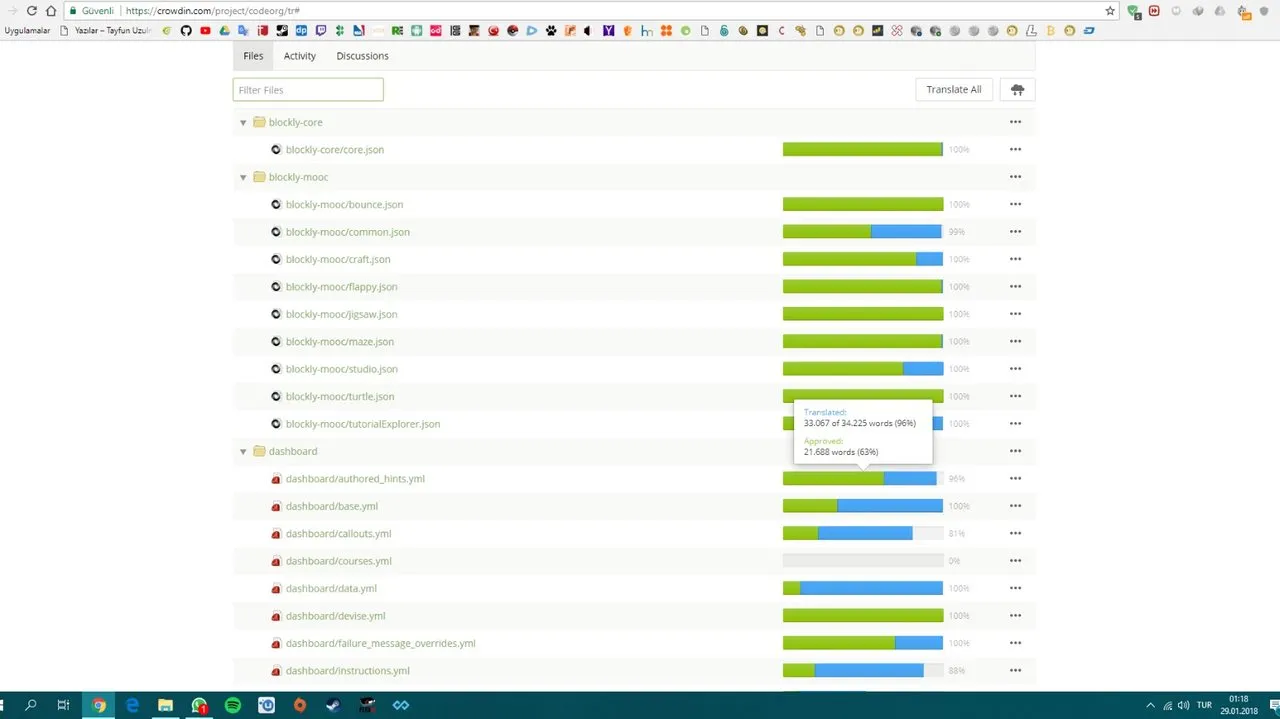Open the YouTube bookmark icon
Image resolution: width=1280 pixels, height=719 pixels.
tap(206, 31)
